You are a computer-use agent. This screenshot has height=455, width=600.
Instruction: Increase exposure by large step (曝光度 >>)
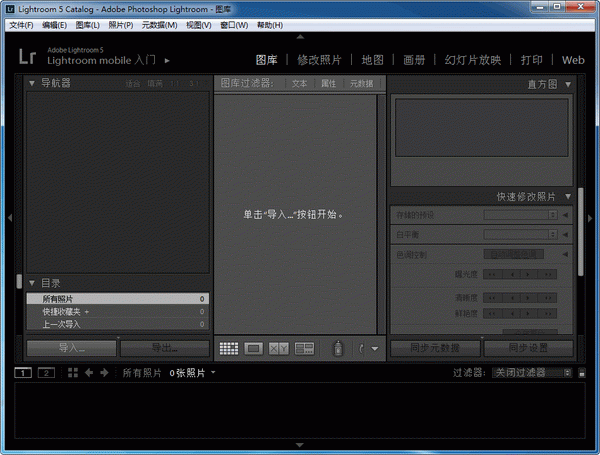pos(547,274)
